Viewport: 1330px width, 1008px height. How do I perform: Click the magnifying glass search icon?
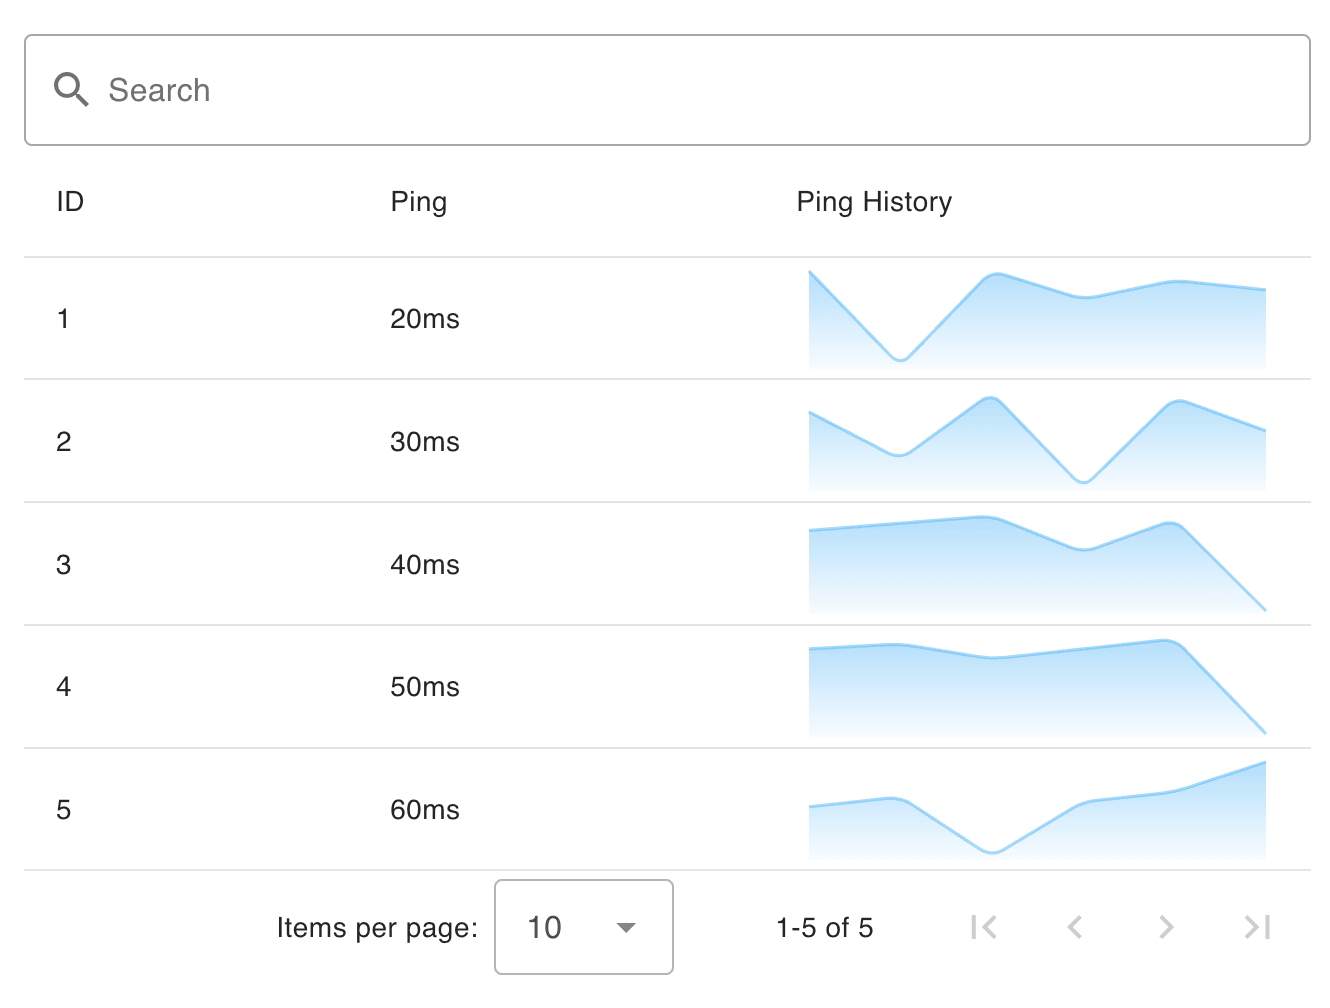point(70,90)
